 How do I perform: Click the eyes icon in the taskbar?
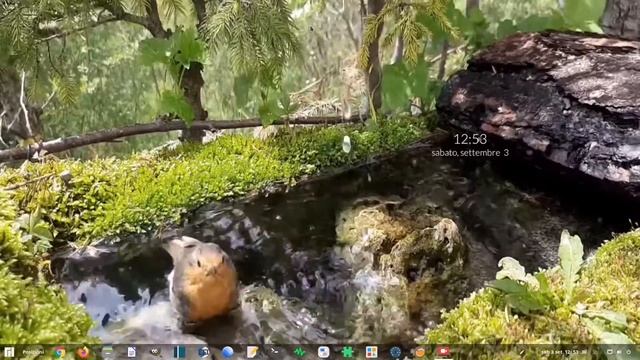pyautogui.click(x=156, y=352)
